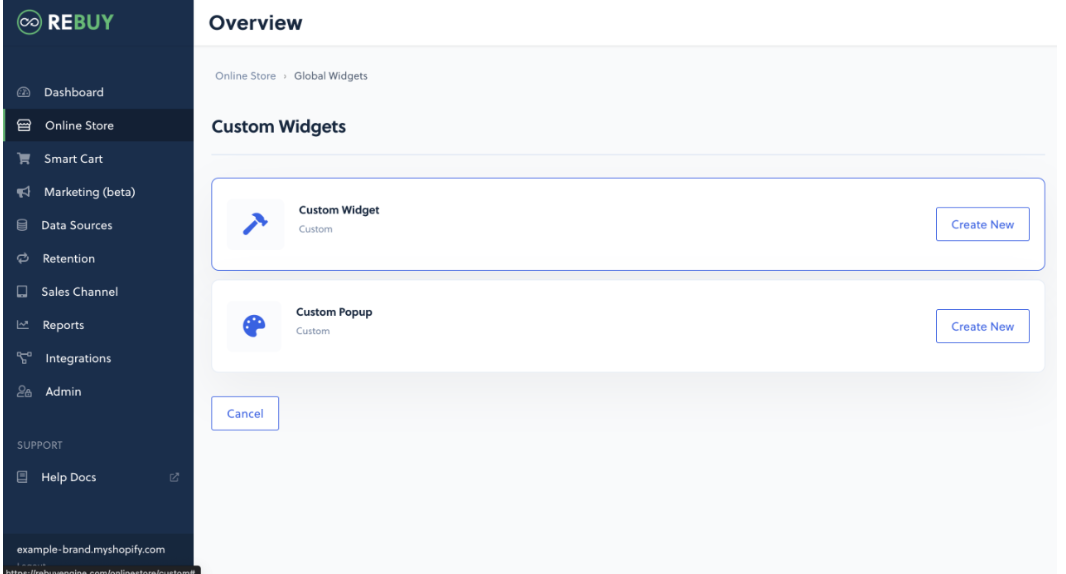Image resolution: width=1066 pixels, height=574 pixels.
Task: Click the Smart Cart shopping cart icon
Action: click(23, 159)
